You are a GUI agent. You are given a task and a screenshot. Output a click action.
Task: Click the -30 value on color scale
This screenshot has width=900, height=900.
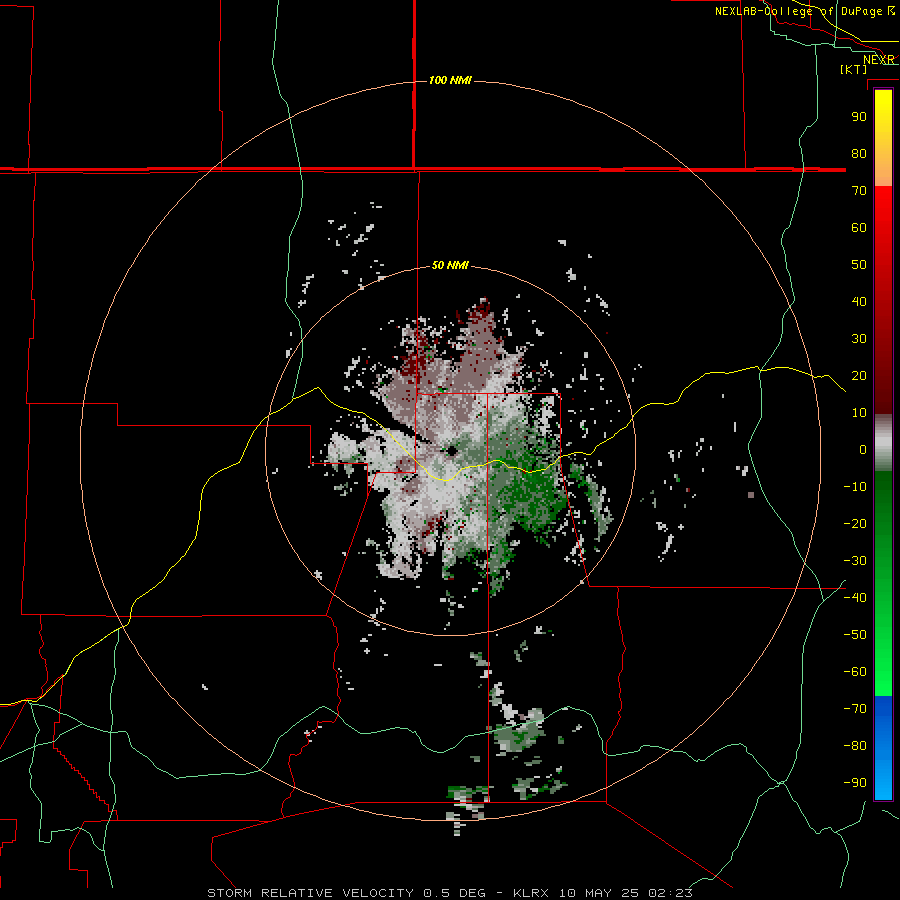point(855,561)
